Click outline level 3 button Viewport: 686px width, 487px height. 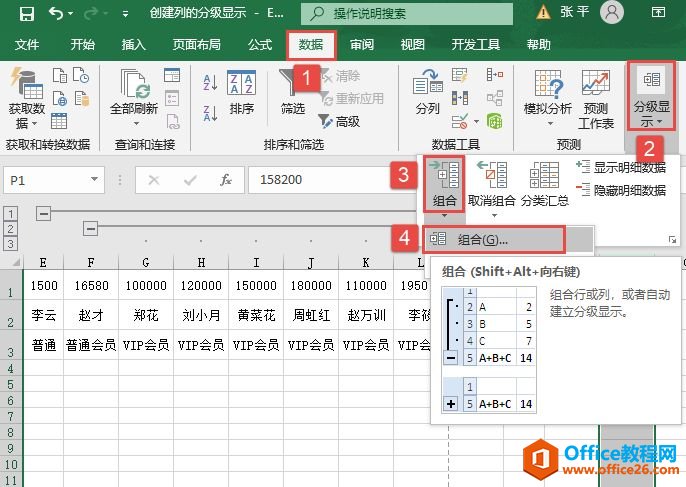coord(10,244)
